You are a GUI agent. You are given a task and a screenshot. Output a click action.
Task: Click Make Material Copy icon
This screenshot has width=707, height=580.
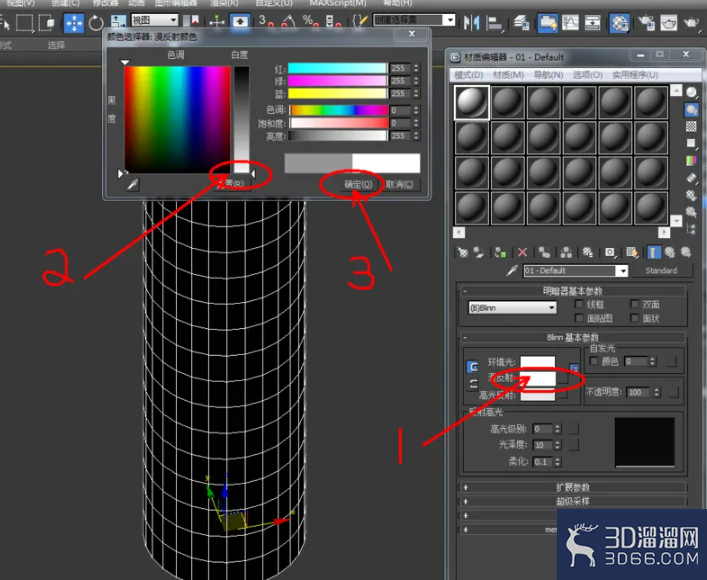point(544,252)
